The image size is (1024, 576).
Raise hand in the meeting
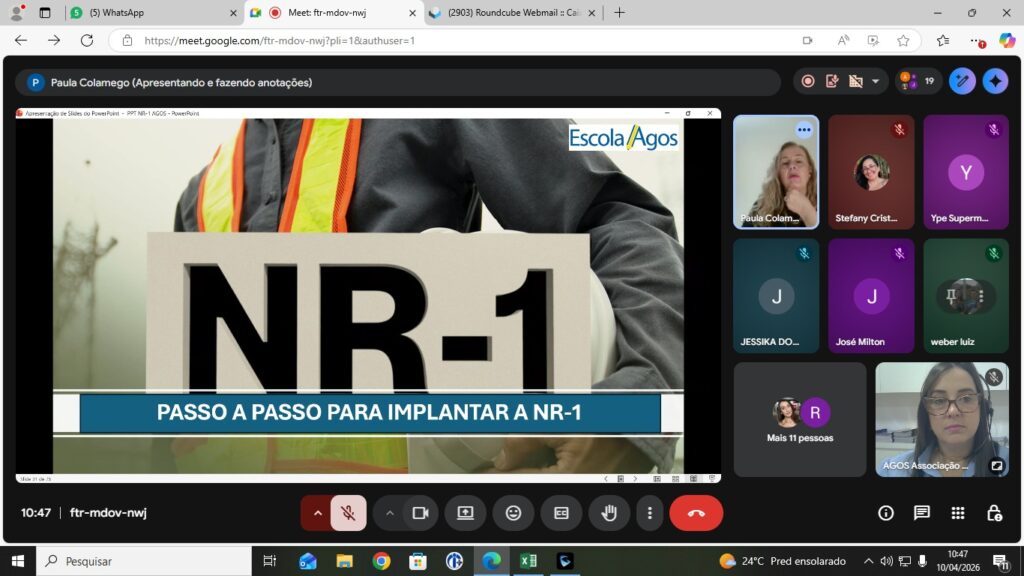click(608, 513)
